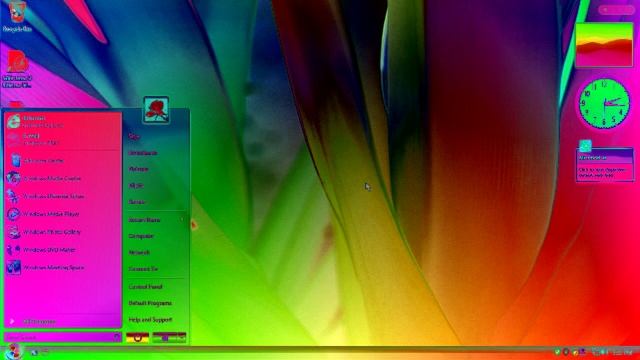Image resolution: width=640 pixels, height=360 pixels.
Task: Launch Windows Media Center
Action: [63, 178]
